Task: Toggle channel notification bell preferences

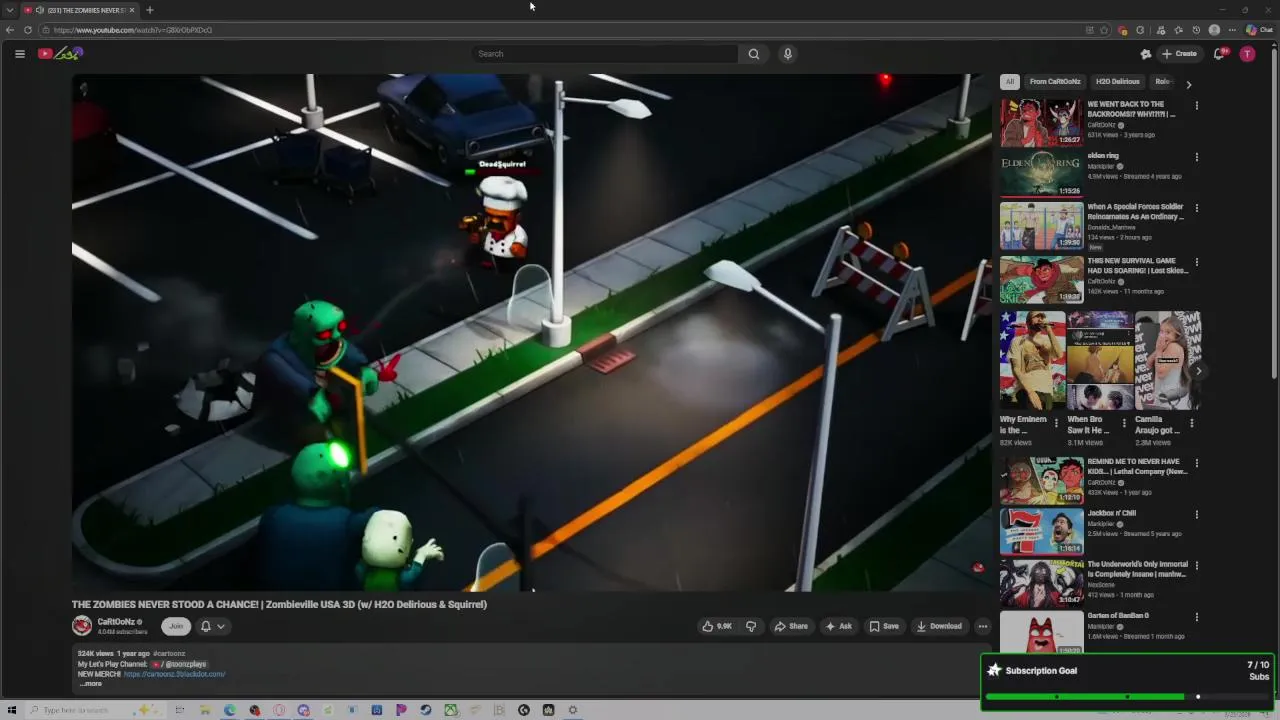Action: (x=212, y=626)
